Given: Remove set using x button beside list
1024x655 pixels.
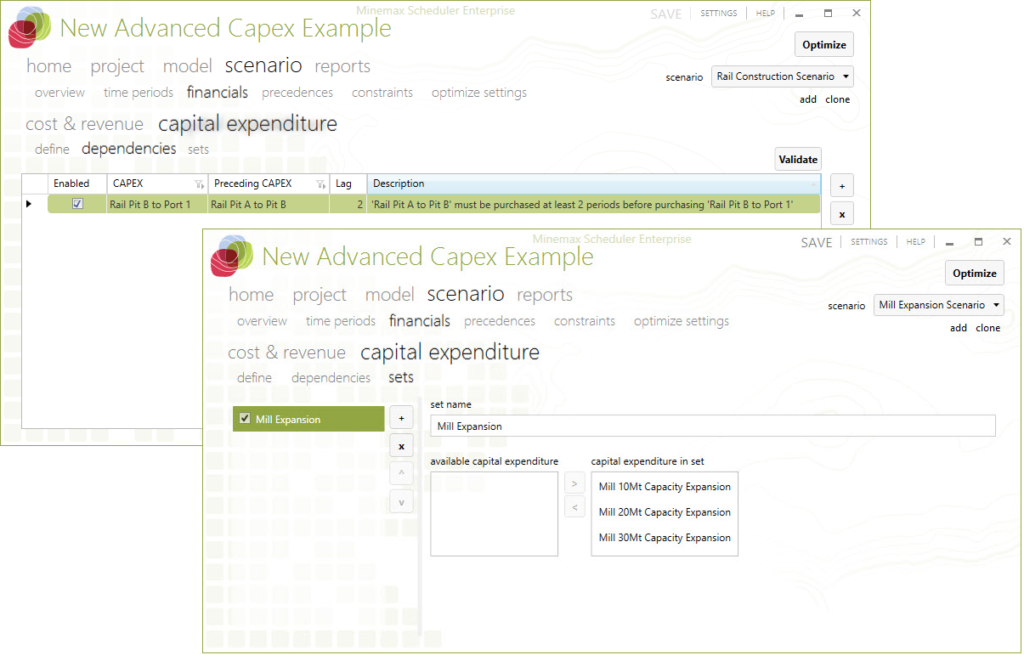Looking at the screenshot, I should pos(401,446).
